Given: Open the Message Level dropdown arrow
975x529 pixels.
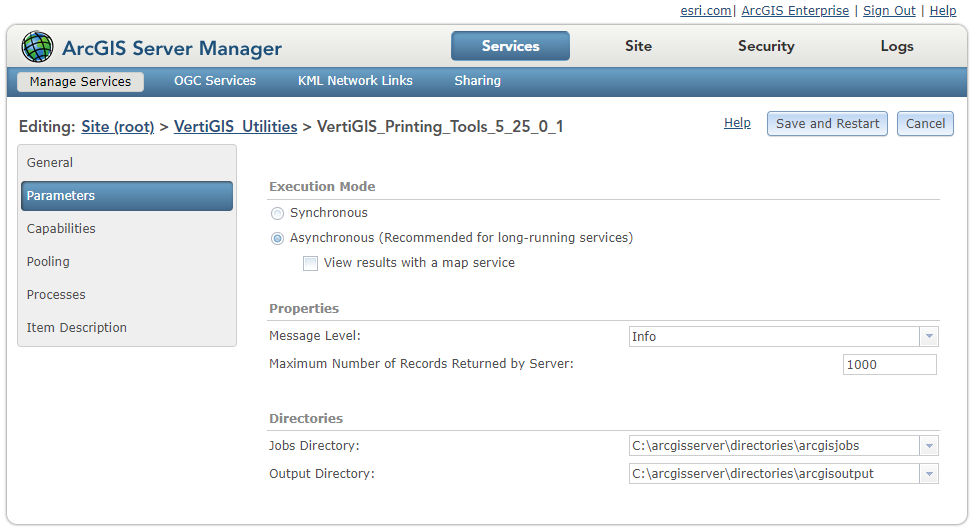Looking at the screenshot, I should coord(929,336).
